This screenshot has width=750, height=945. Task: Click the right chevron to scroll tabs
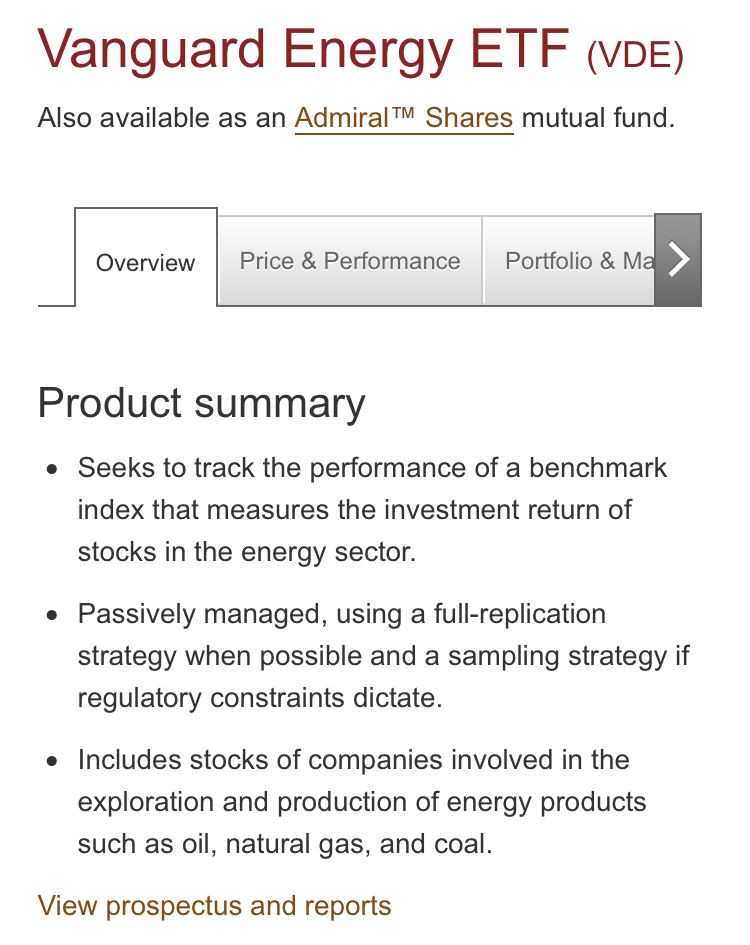[678, 260]
